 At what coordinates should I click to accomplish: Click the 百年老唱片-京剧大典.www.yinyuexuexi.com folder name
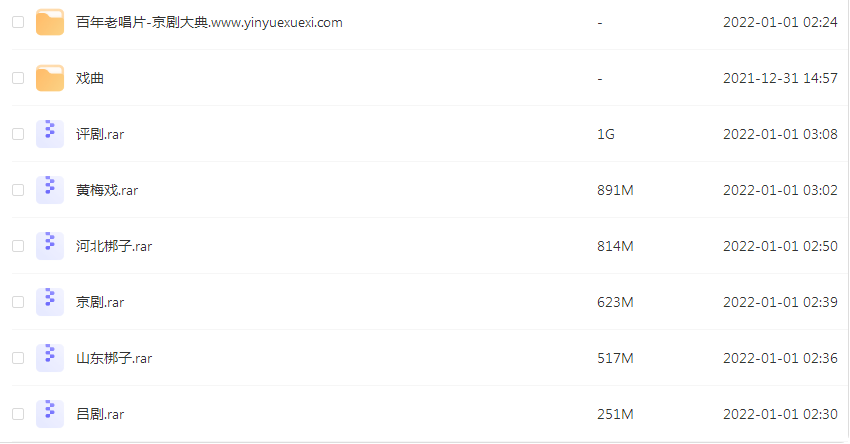click(x=209, y=23)
